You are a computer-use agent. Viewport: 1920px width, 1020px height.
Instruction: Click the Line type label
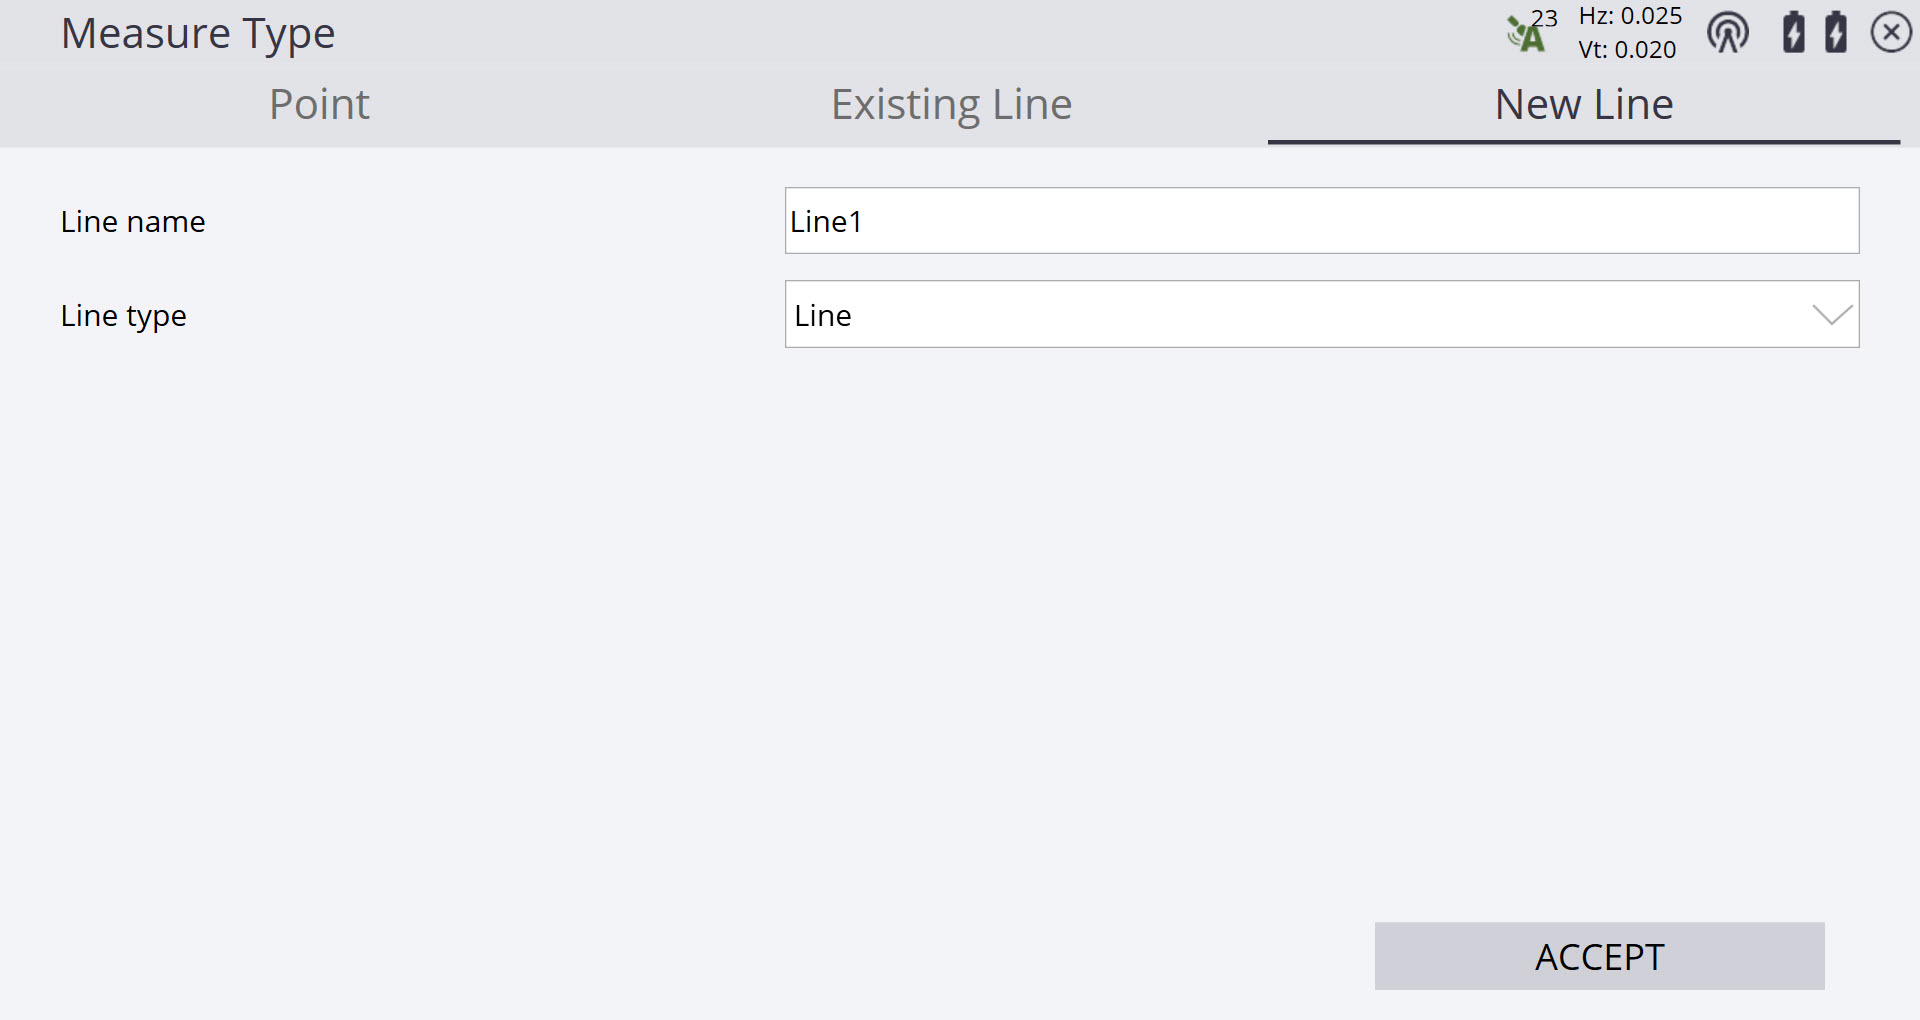124,316
